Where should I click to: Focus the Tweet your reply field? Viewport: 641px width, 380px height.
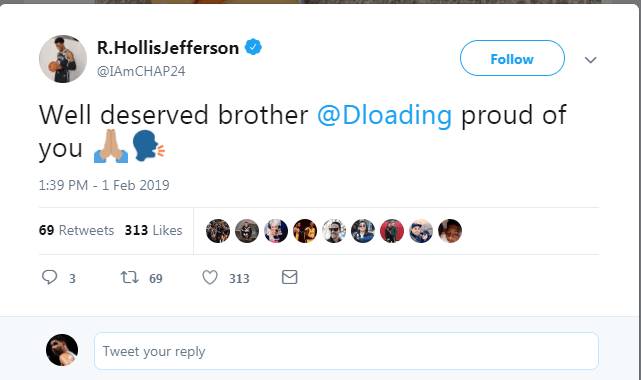(346, 351)
